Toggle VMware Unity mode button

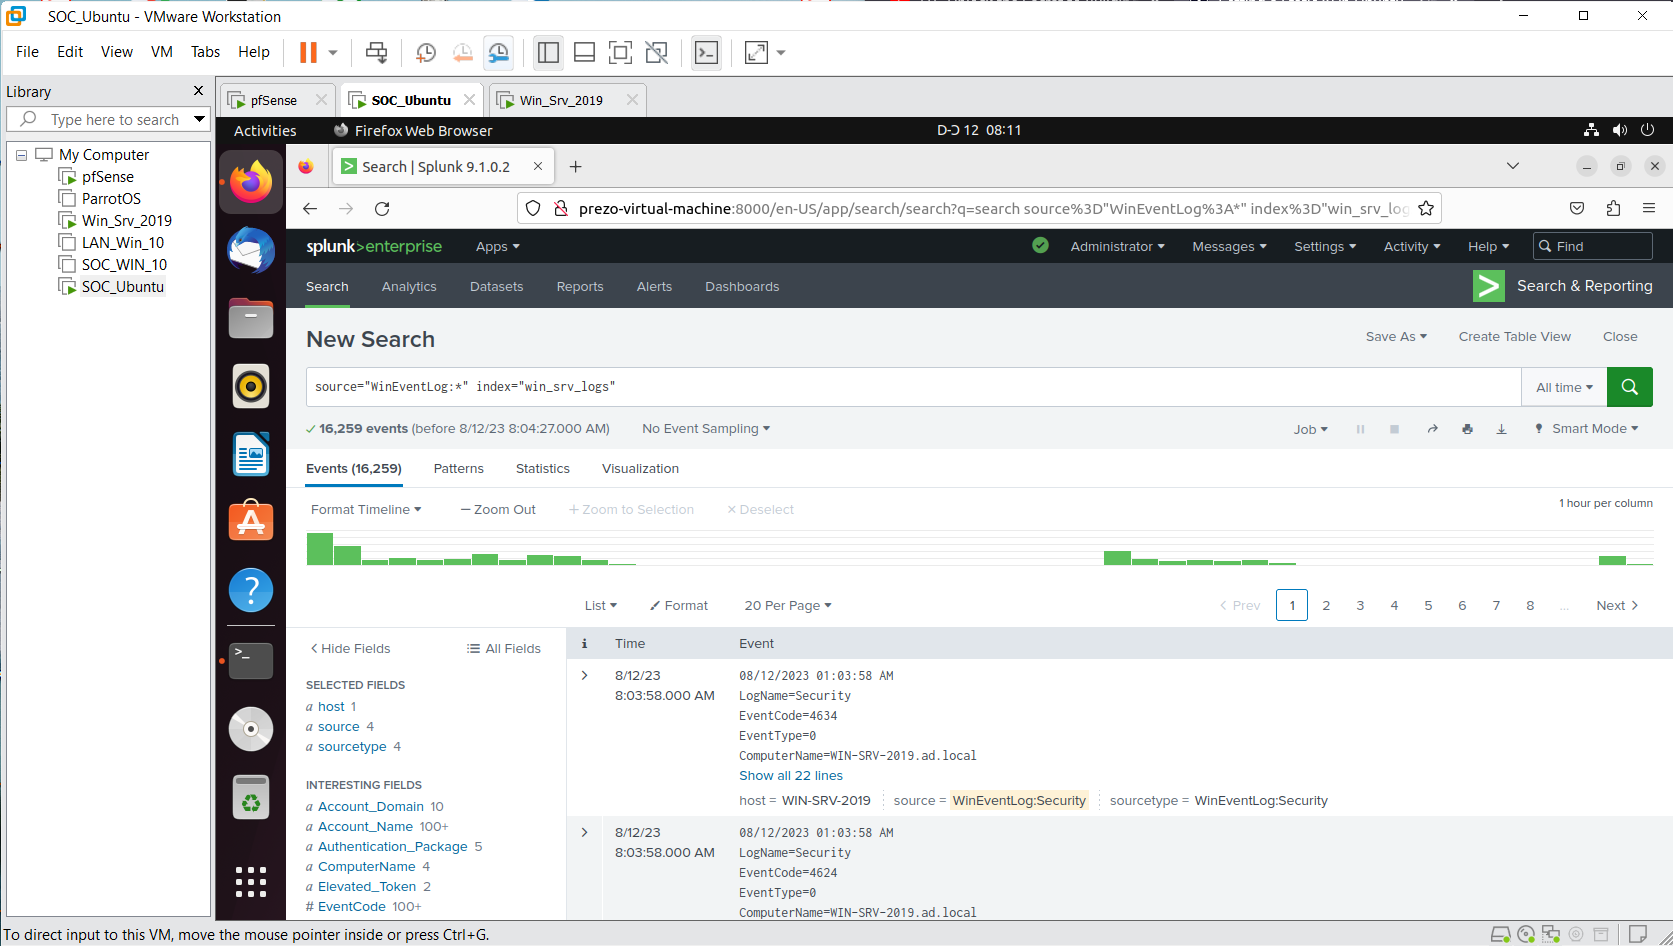pos(656,52)
